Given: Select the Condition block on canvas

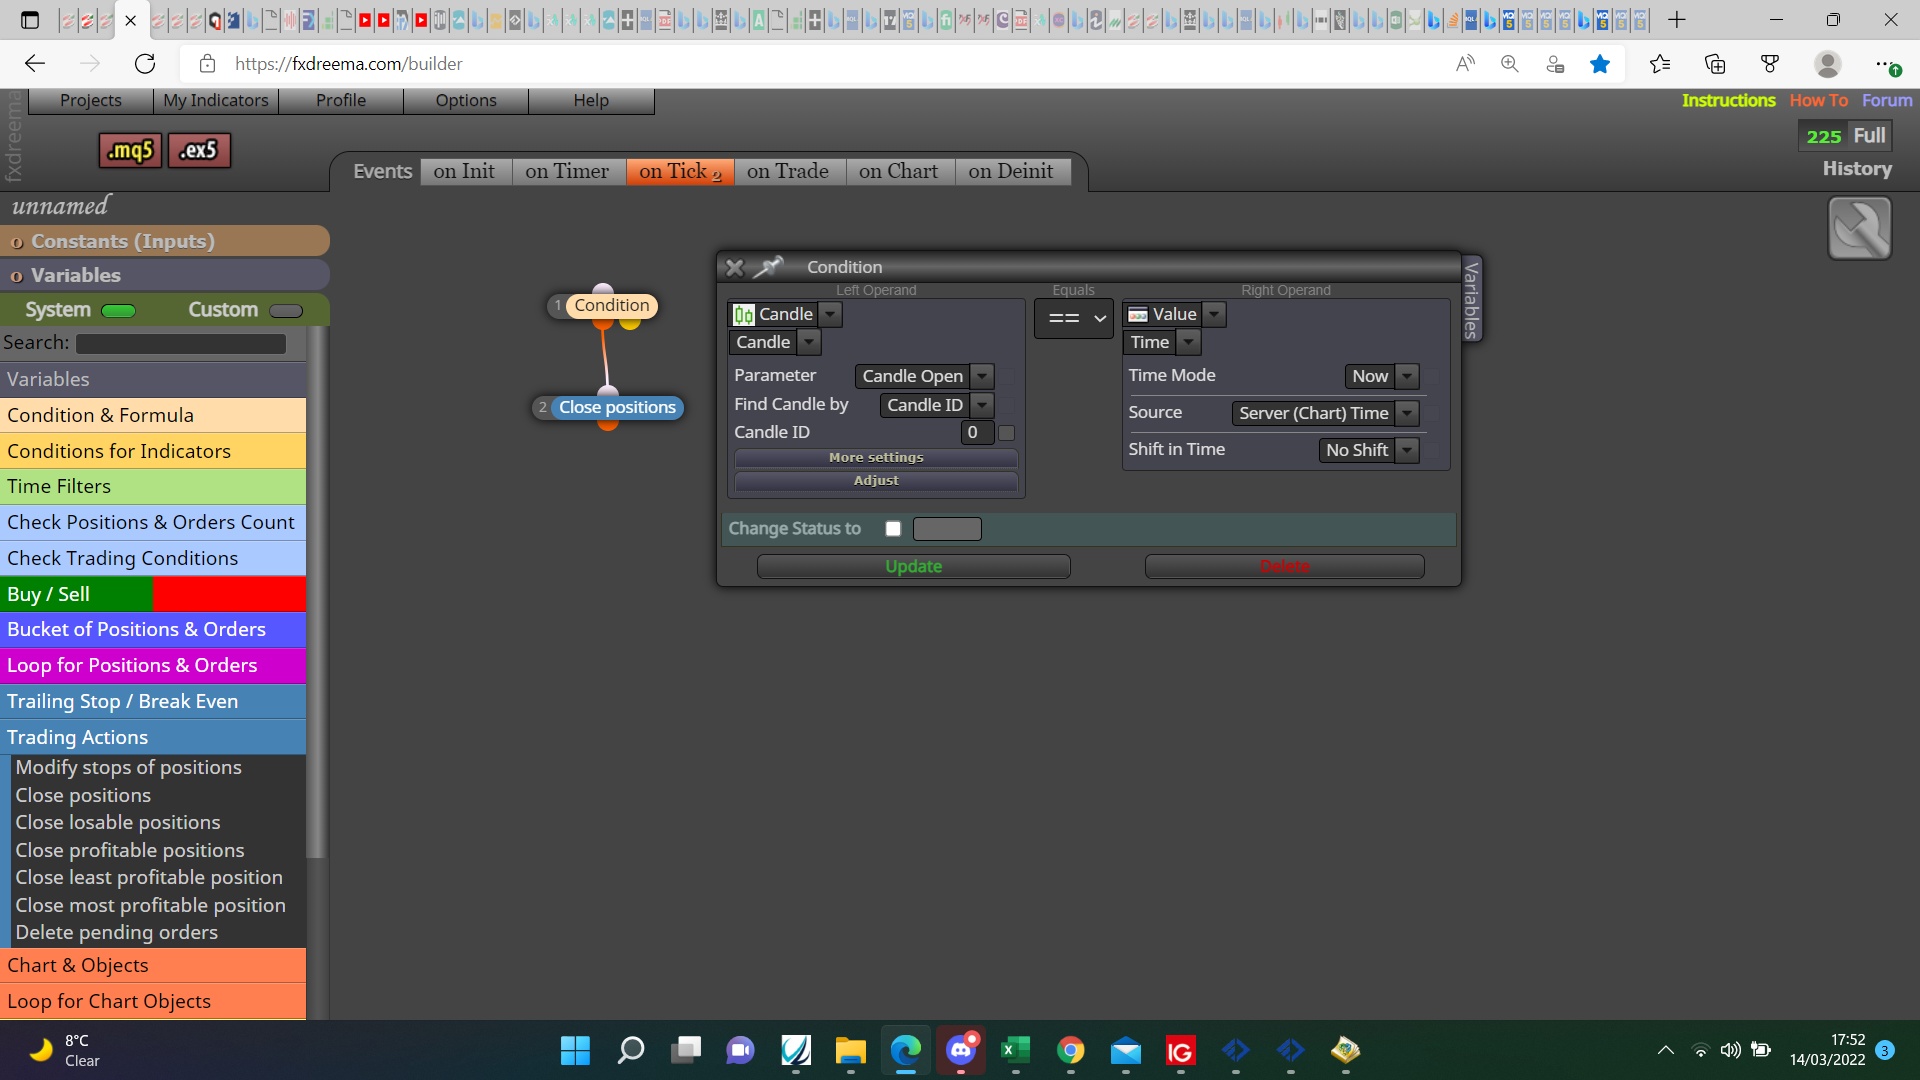Looking at the screenshot, I should 611,306.
